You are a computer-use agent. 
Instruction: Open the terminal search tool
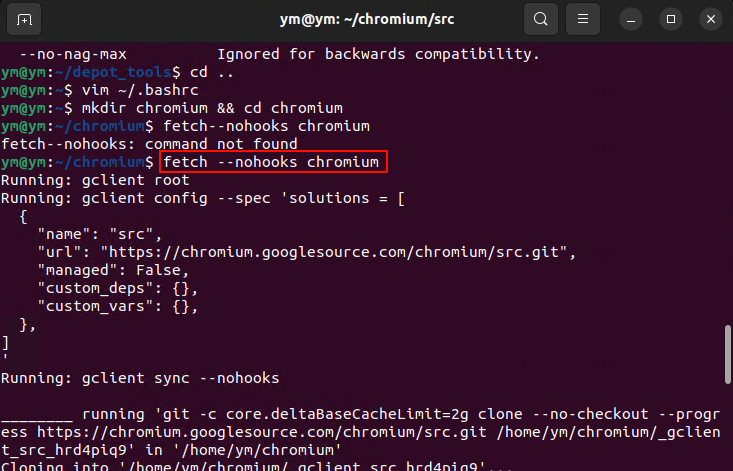[x=541, y=19]
